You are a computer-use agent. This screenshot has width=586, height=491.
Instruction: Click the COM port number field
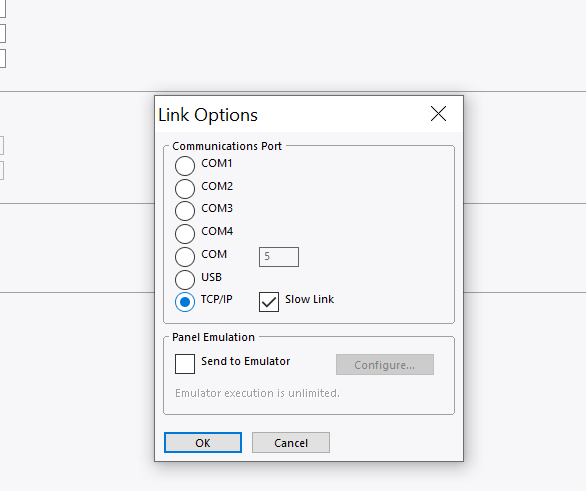[279, 257]
